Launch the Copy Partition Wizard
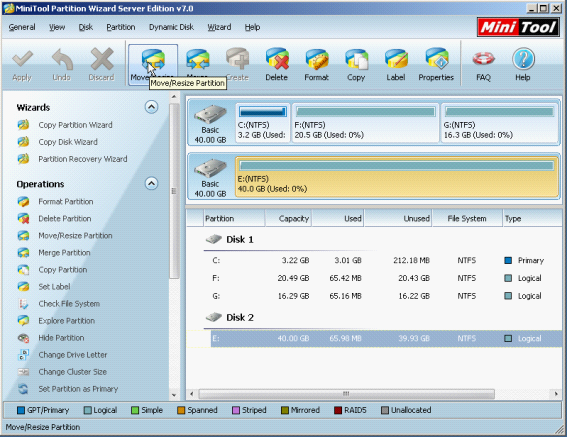Viewport: 567px width, 437px height. coord(75,125)
